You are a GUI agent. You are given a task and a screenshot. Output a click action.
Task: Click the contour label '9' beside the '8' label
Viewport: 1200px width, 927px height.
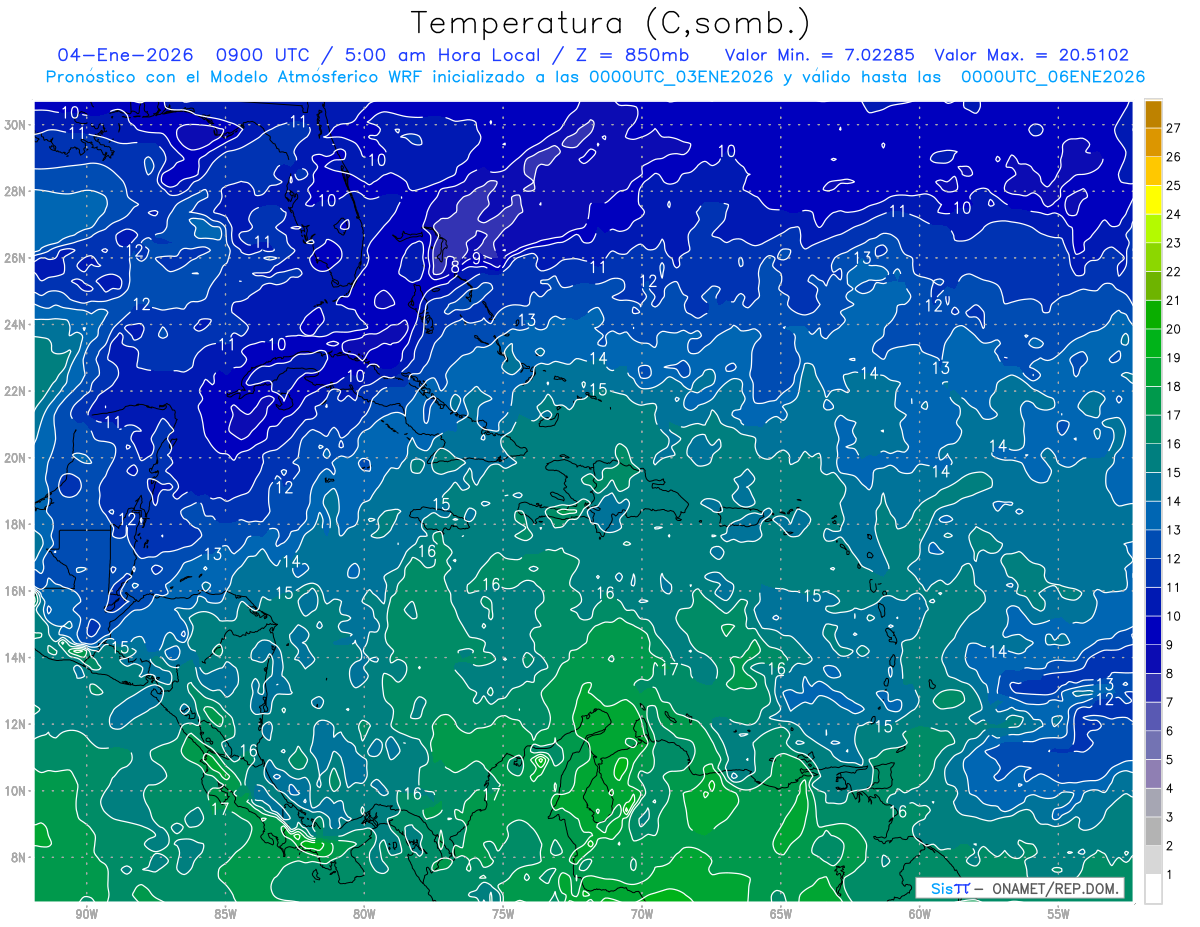(x=477, y=258)
